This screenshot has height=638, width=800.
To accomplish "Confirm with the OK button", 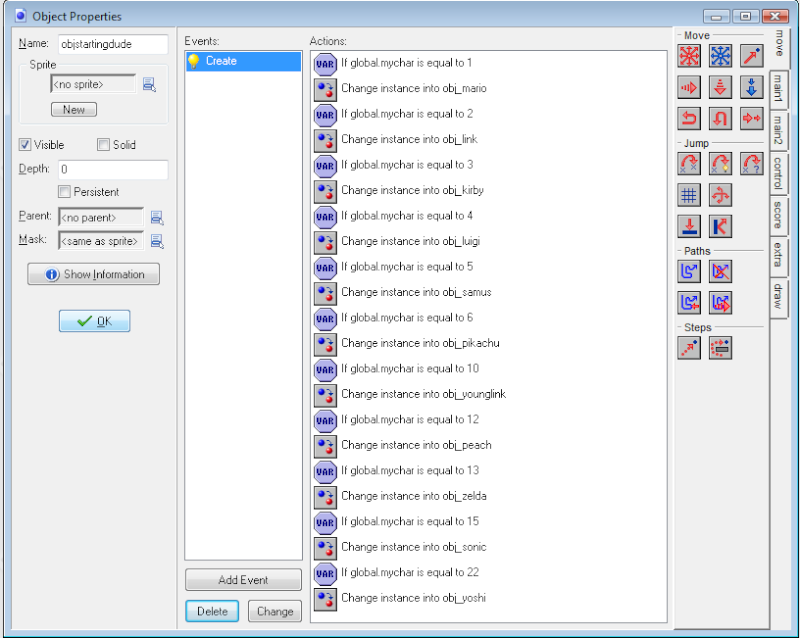I will pyautogui.click(x=94, y=321).
